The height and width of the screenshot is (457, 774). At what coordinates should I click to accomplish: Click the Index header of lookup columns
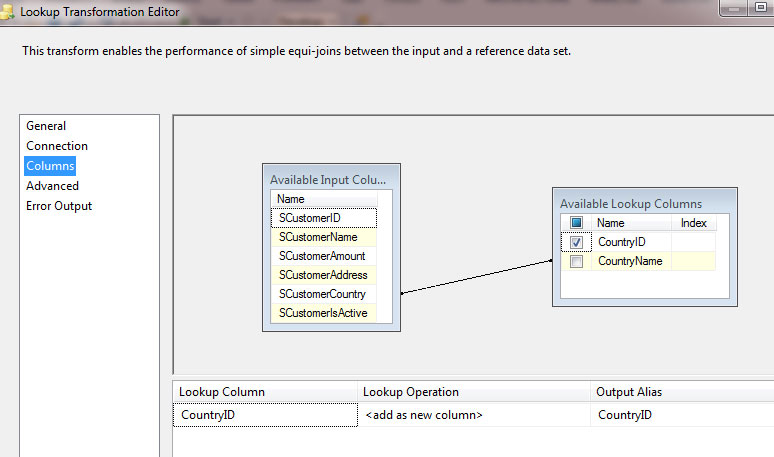[x=694, y=223]
